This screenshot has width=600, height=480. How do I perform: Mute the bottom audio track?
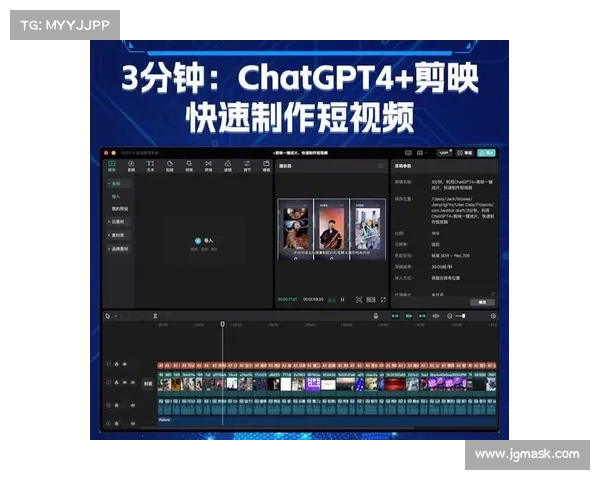133,423
